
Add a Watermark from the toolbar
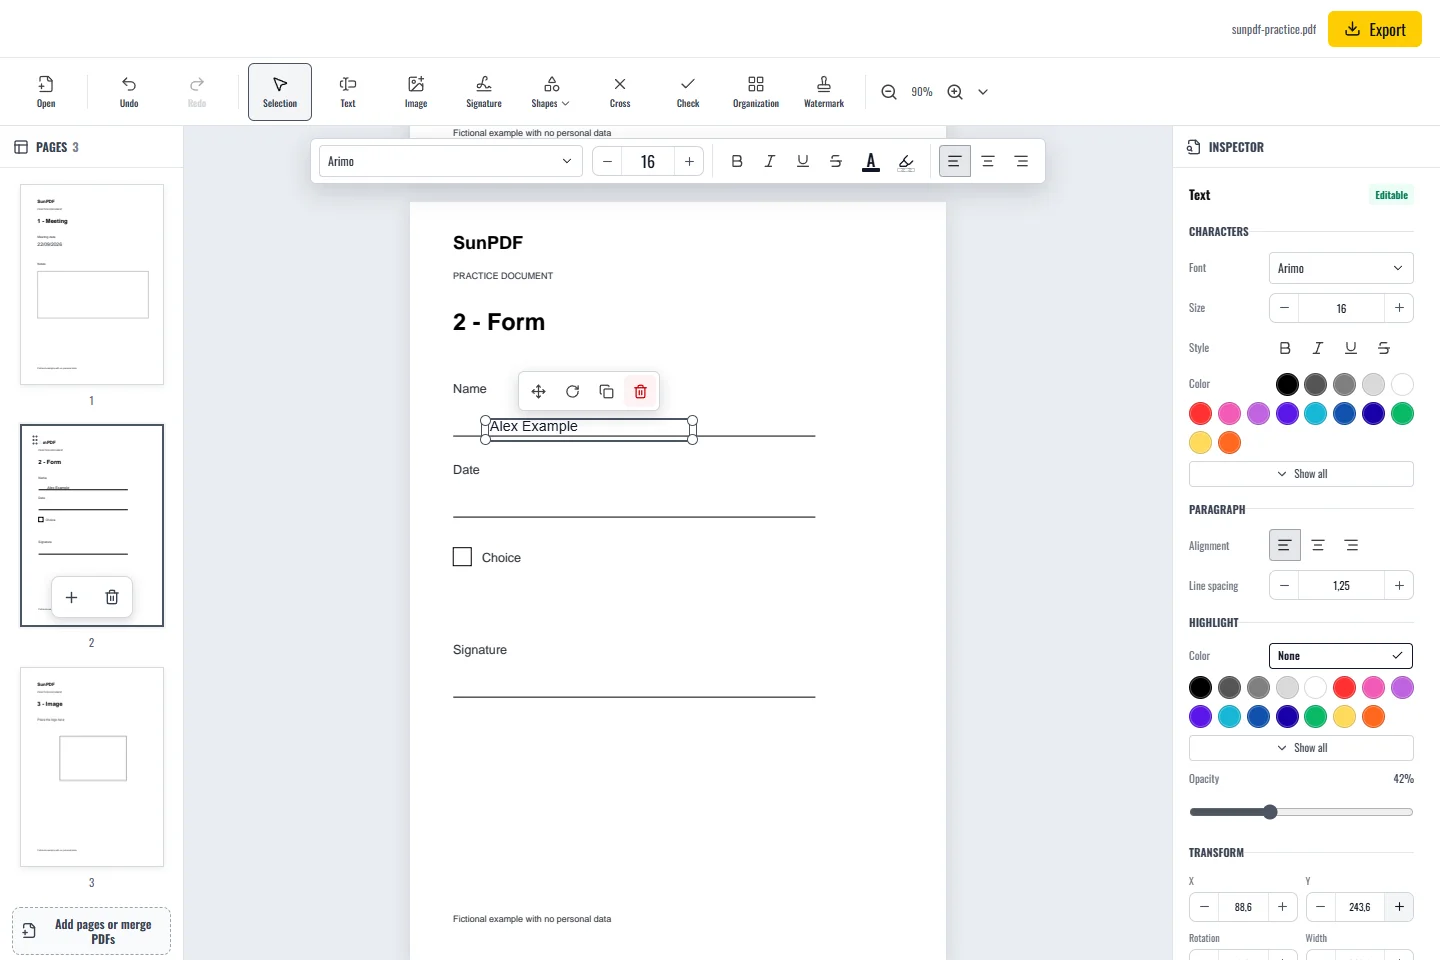(x=824, y=92)
